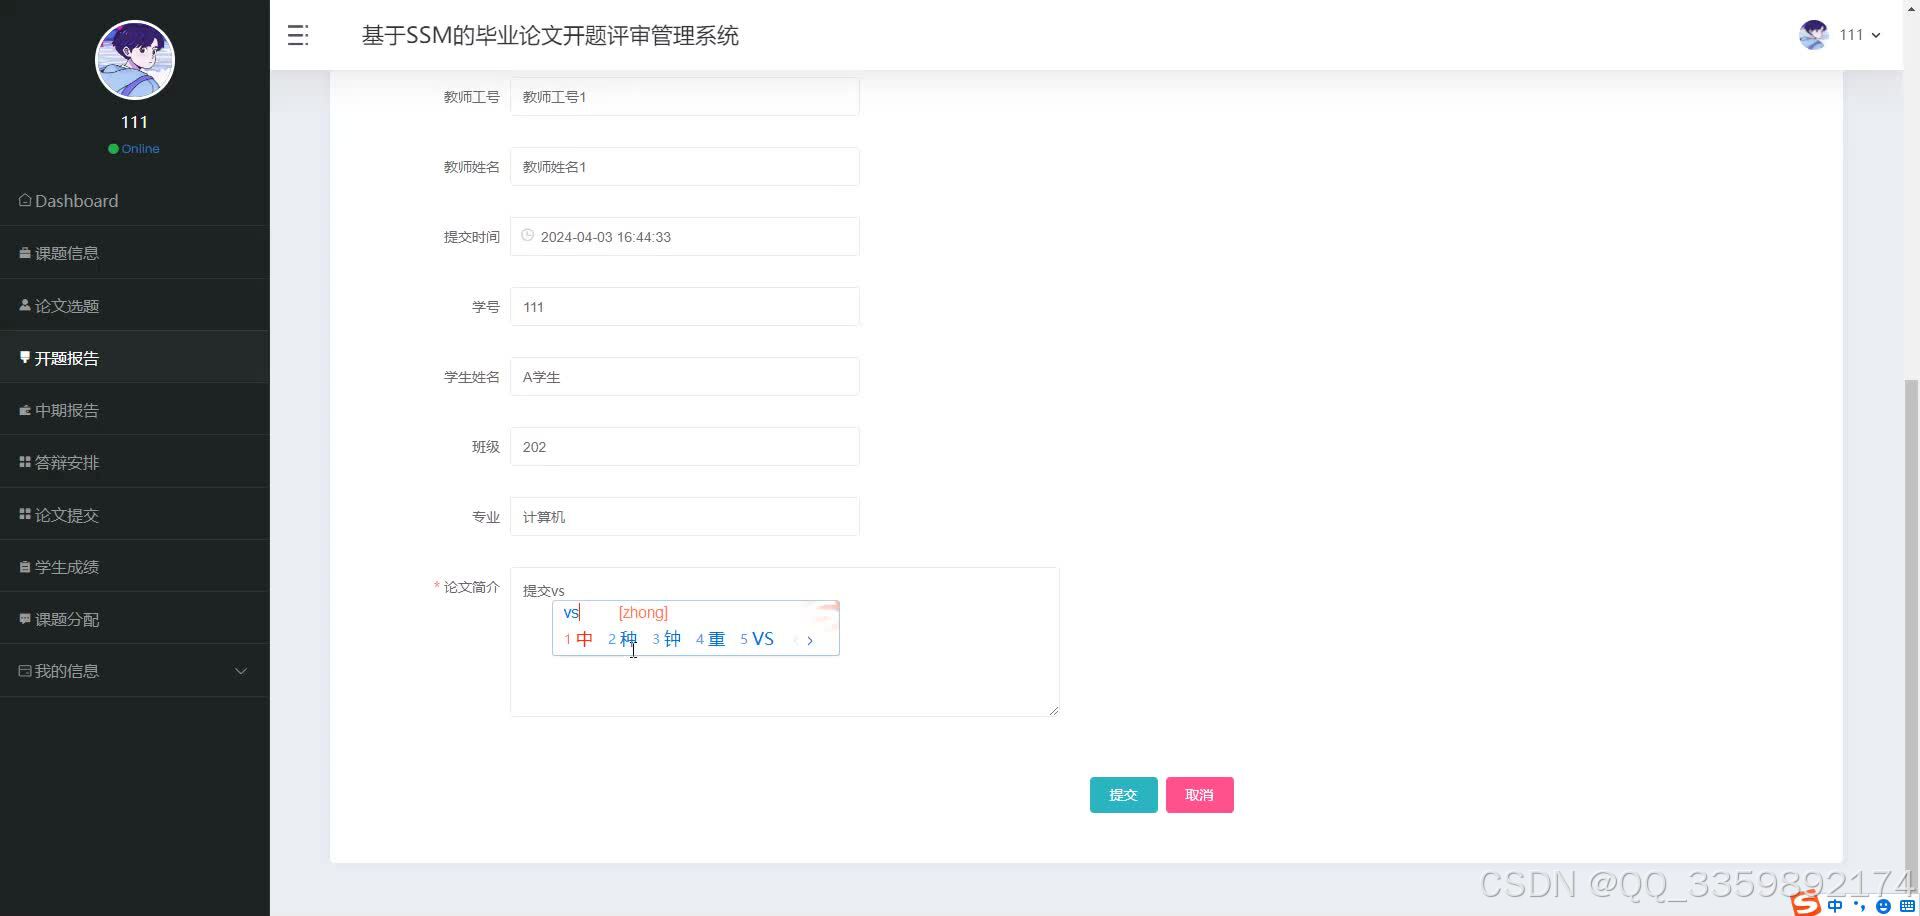Click the 答辩安排 grid icon in sidebar

tap(24, 462)
